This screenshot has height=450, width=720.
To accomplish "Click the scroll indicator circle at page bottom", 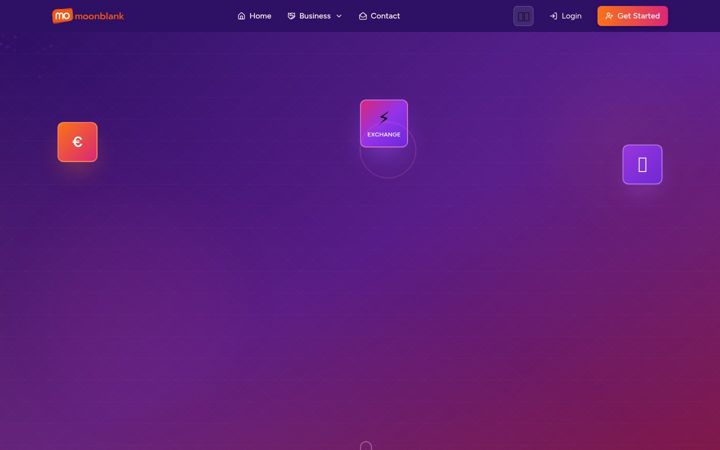I will [366, 446].
